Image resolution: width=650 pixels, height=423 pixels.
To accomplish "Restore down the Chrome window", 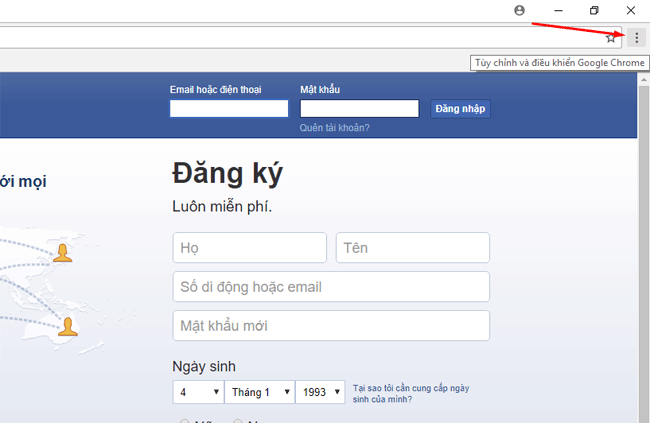I will tap(594, 10).
